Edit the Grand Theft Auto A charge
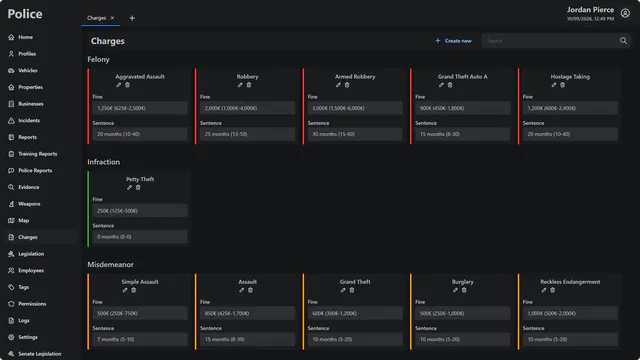The width and height of the screenshot is (640, 360). coord(441,85)
